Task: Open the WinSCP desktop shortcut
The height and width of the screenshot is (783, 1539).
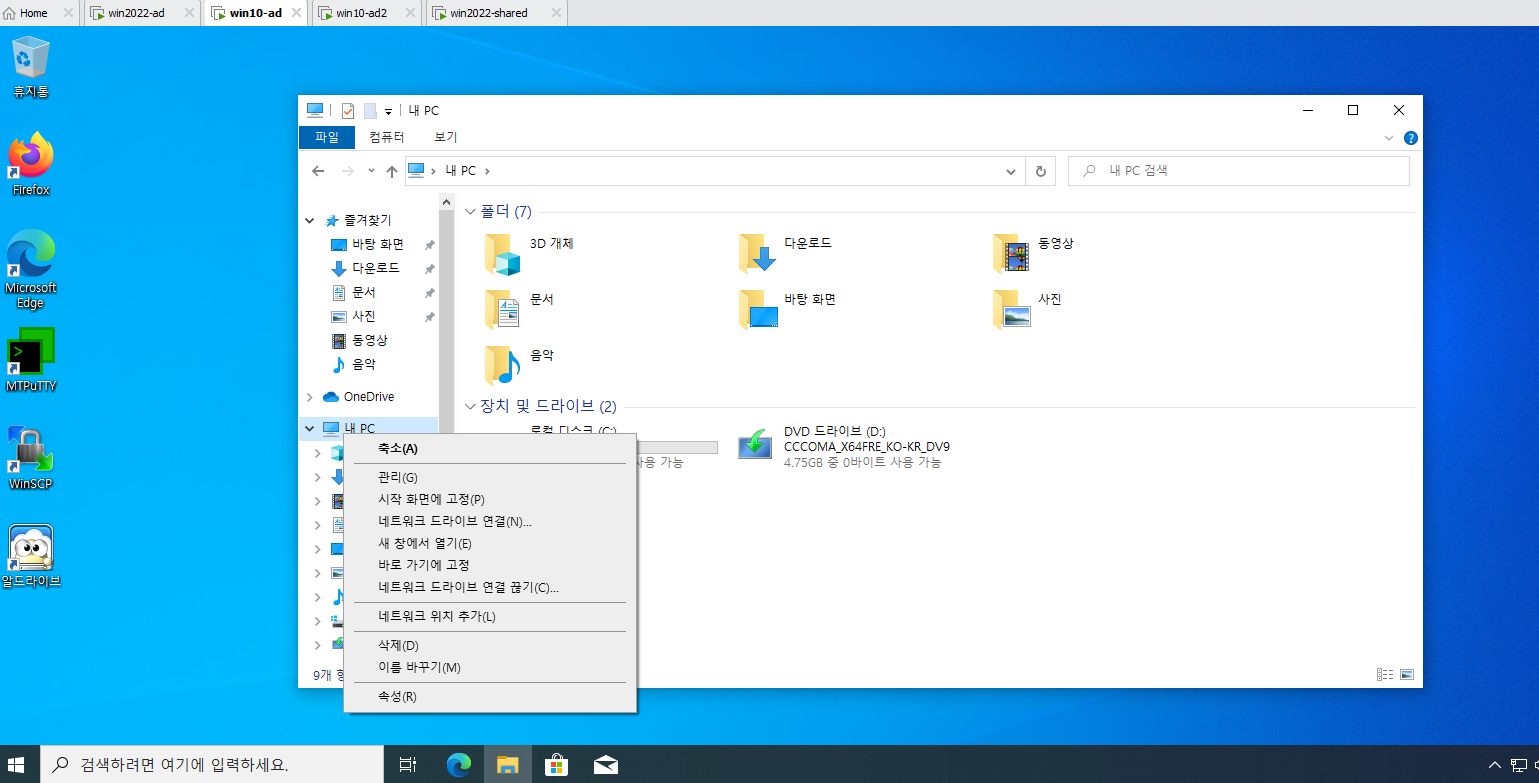Action: [30, 458]
